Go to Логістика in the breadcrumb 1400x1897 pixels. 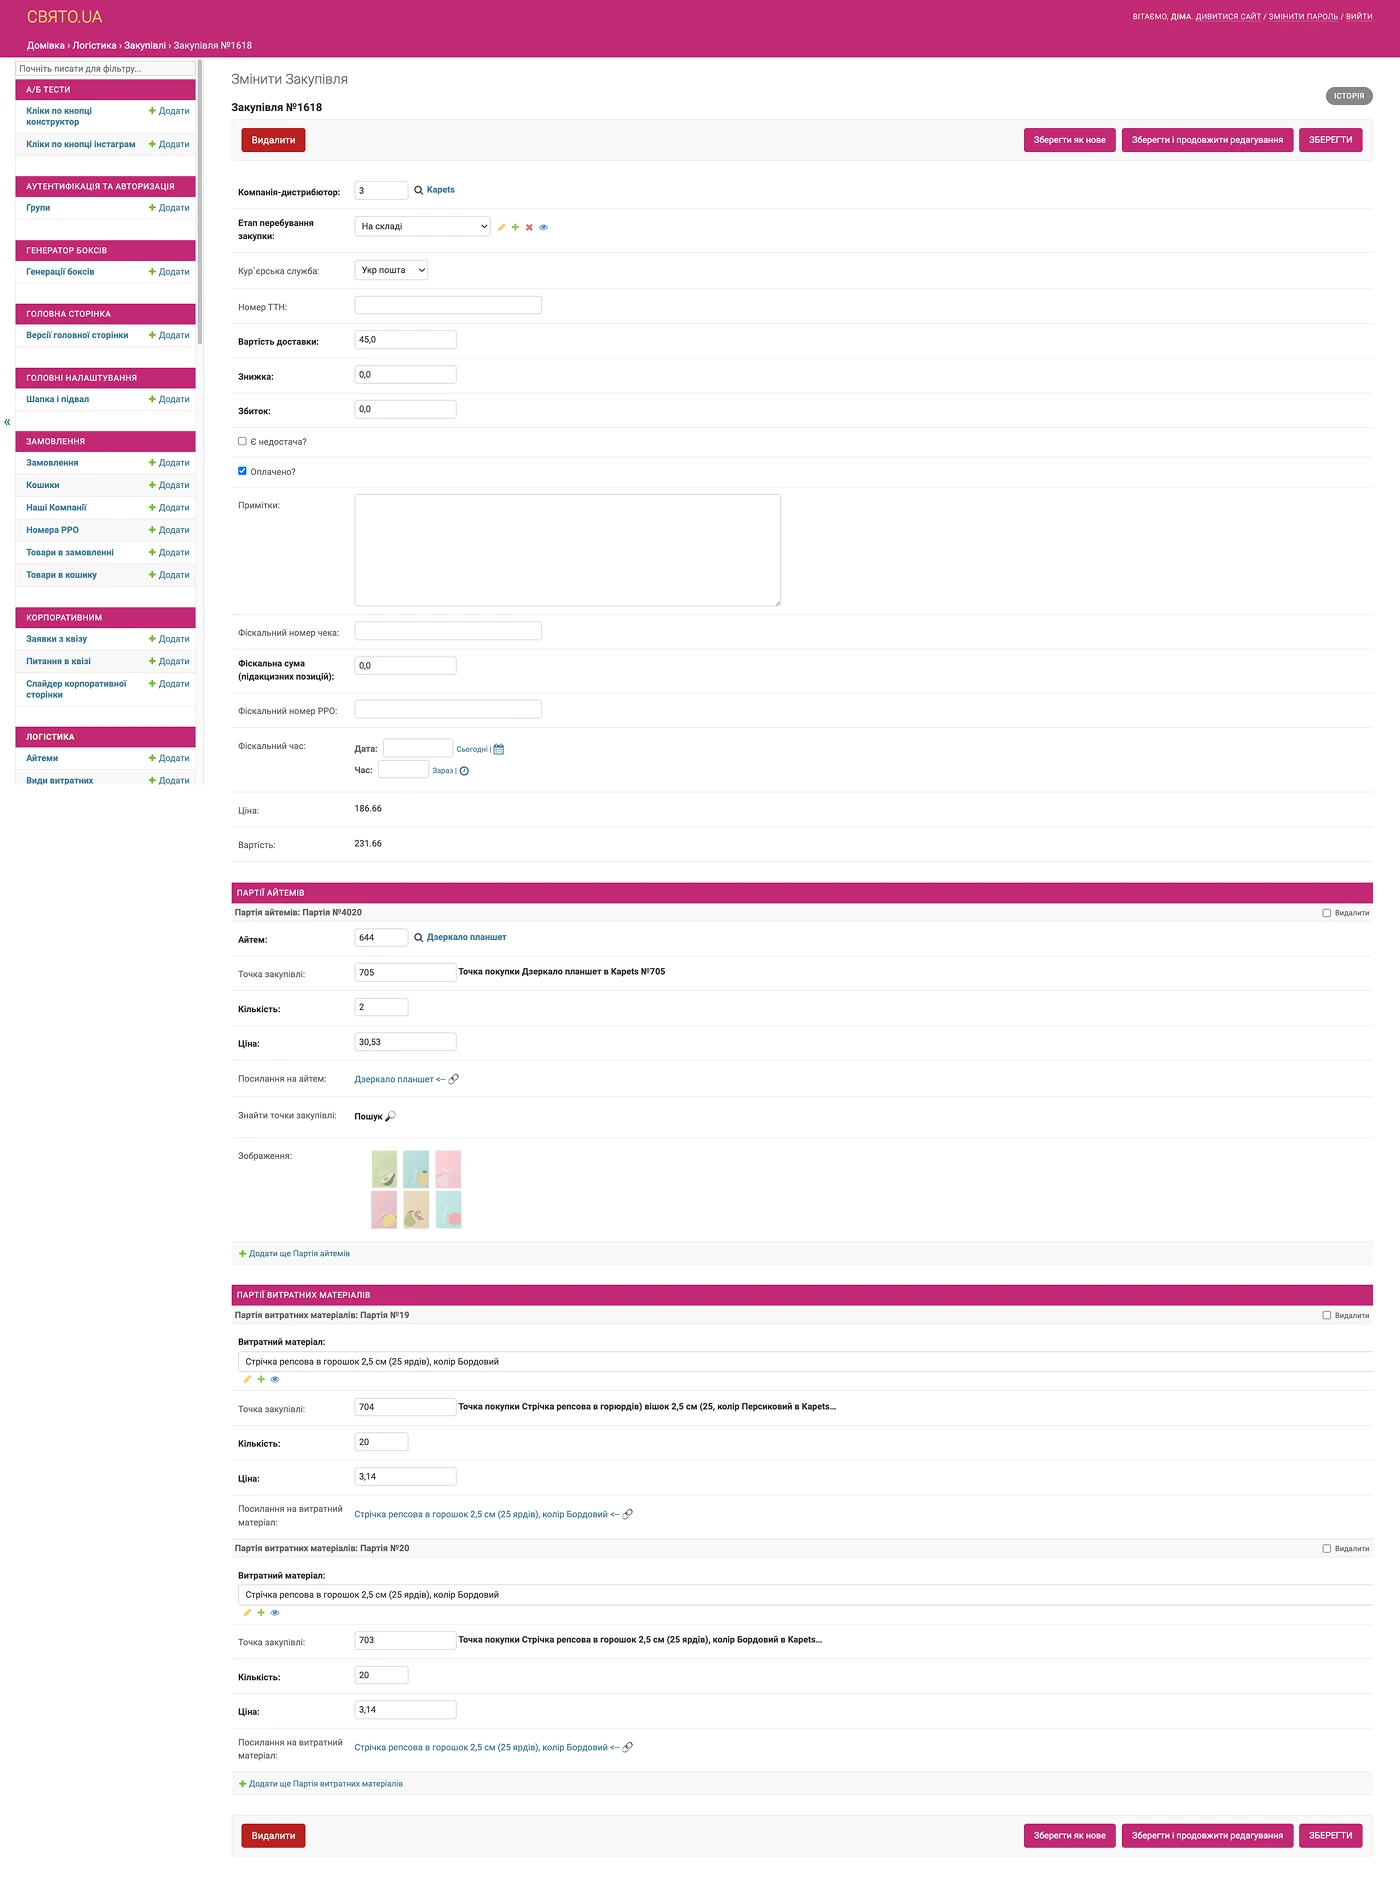pos(94,46)
